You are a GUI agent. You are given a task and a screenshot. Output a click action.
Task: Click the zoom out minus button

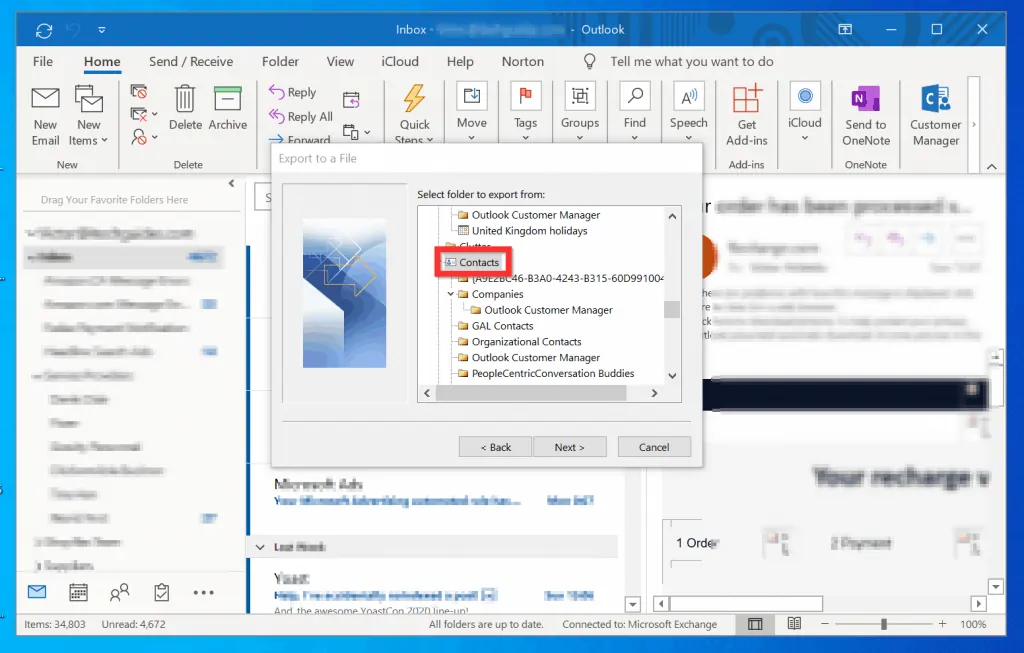(x=825, y=624)
